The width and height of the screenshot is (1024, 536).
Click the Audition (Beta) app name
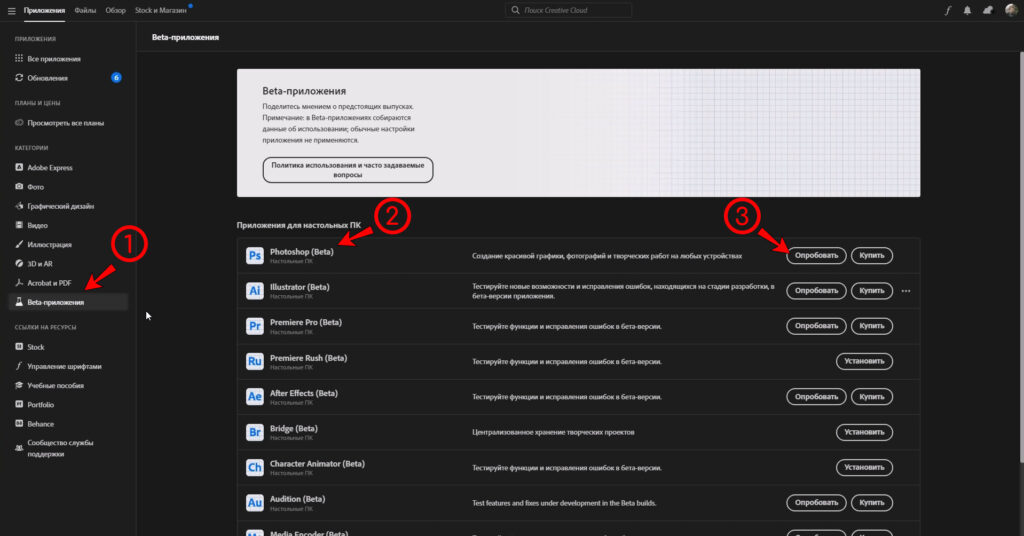[x=297, y=499]
